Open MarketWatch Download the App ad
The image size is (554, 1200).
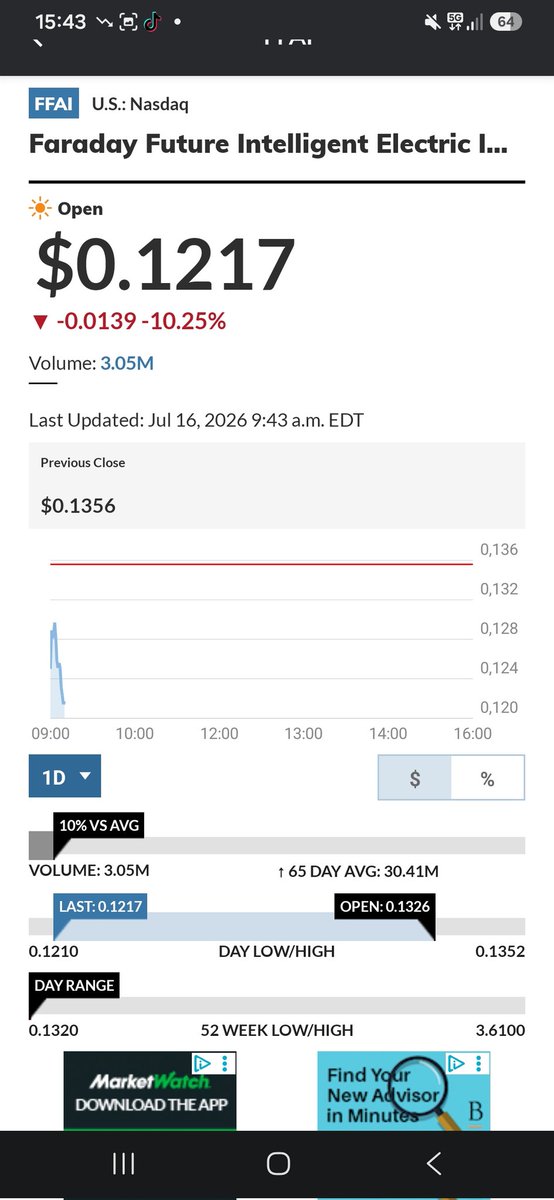pyautogui.click(x=151, y=1091)
